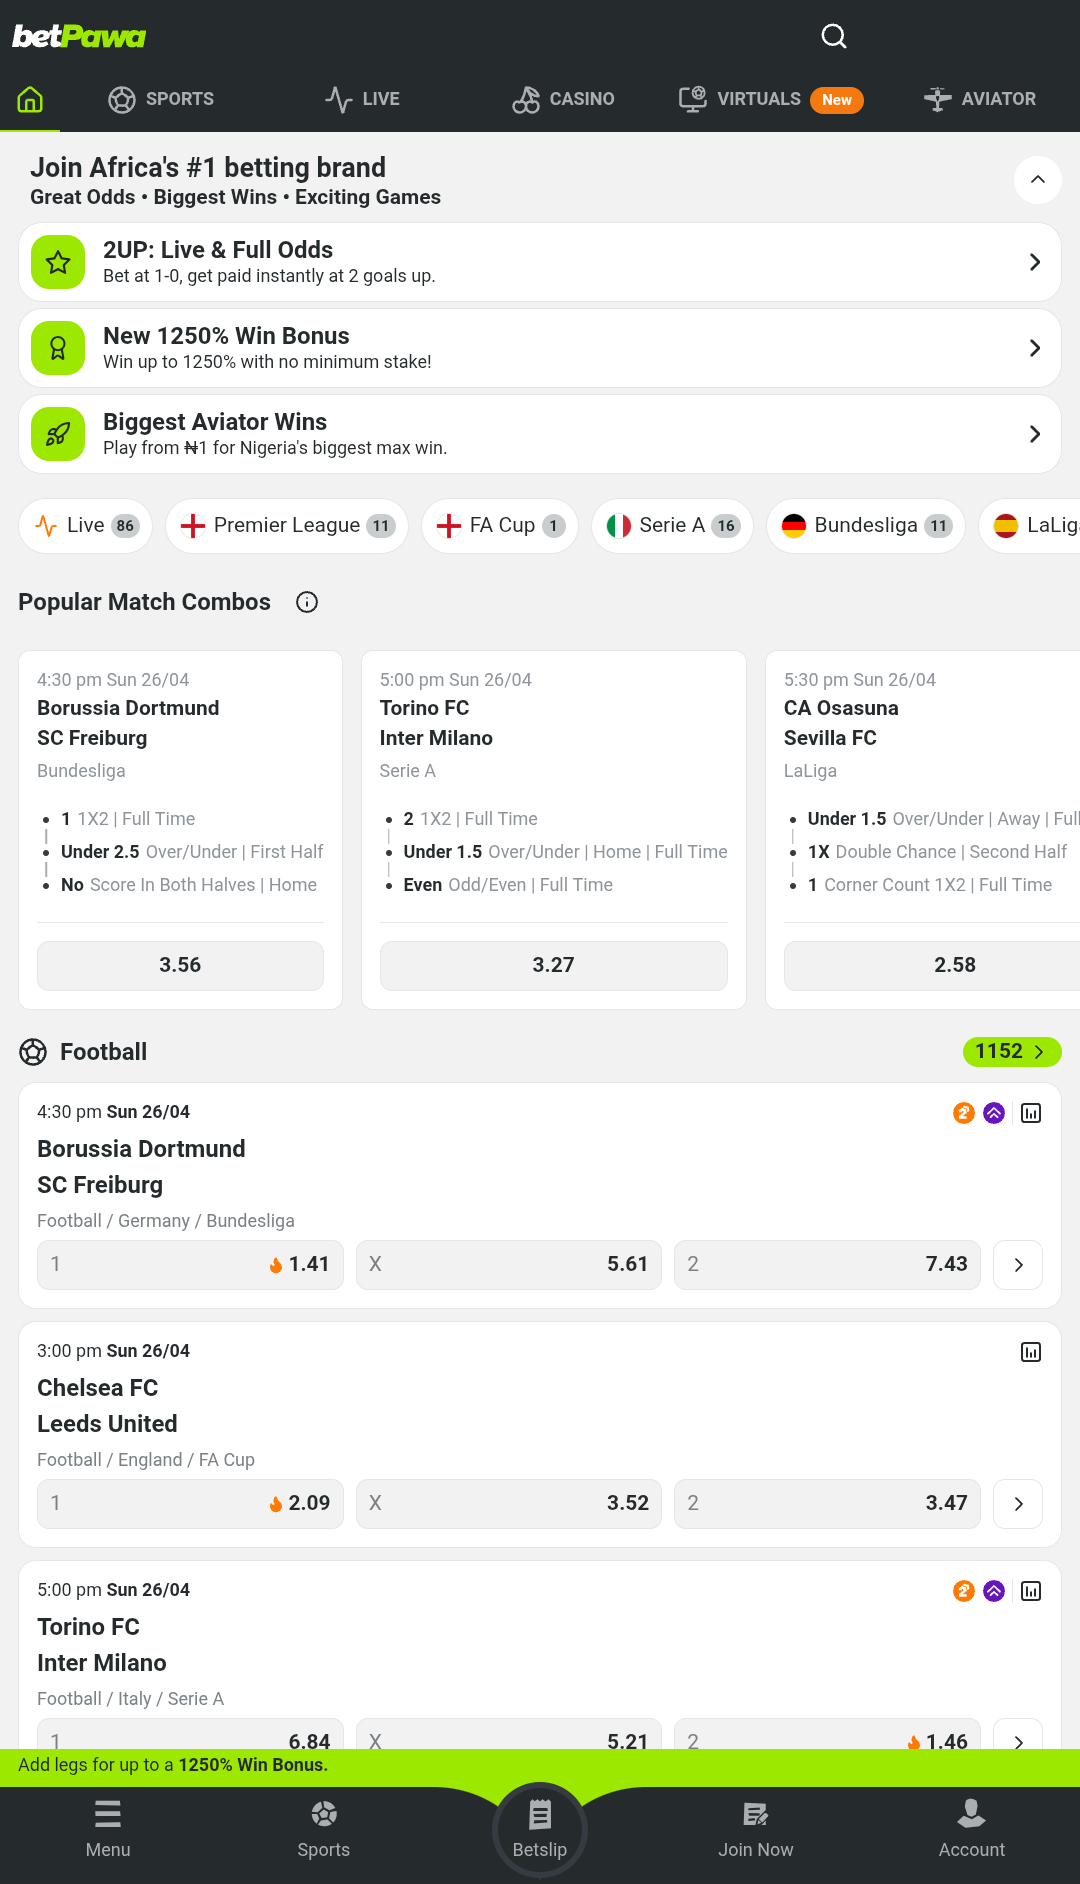Toggle the Premier League filter

pyautogui.click(x=286, y=525)
